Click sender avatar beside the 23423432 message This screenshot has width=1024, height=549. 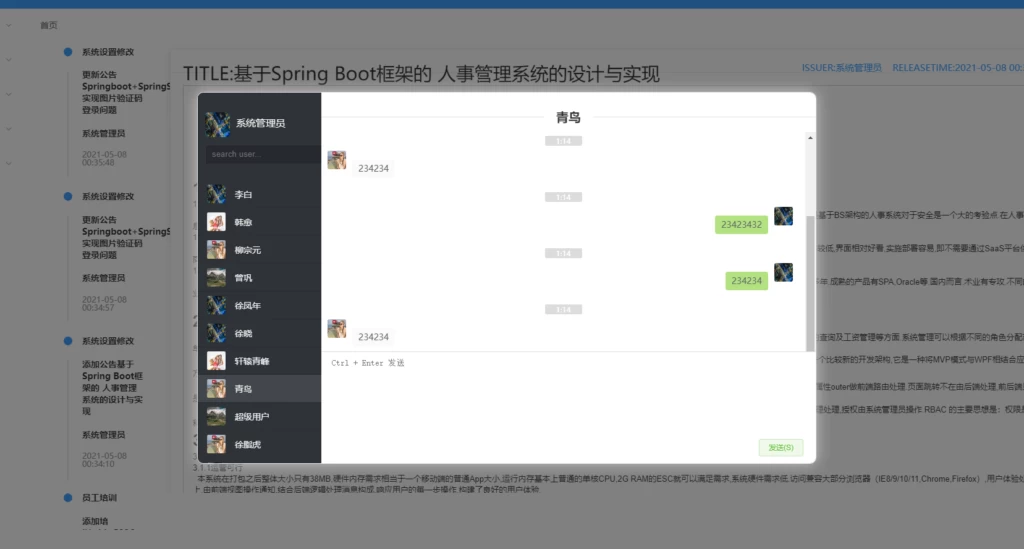(783, 217)
